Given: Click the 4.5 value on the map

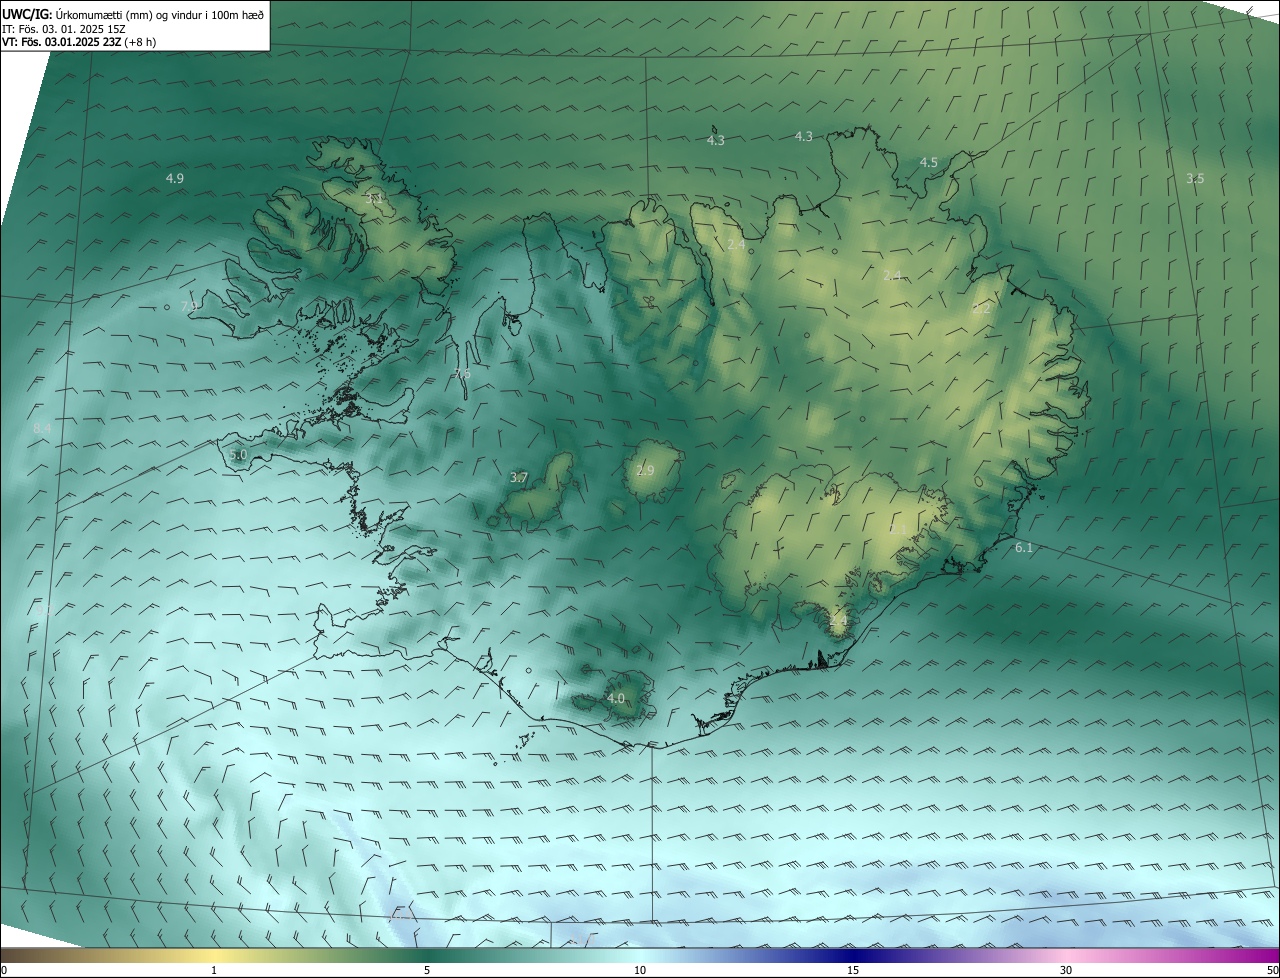Looking at the screenshot, I should click(x=929, y=162).
